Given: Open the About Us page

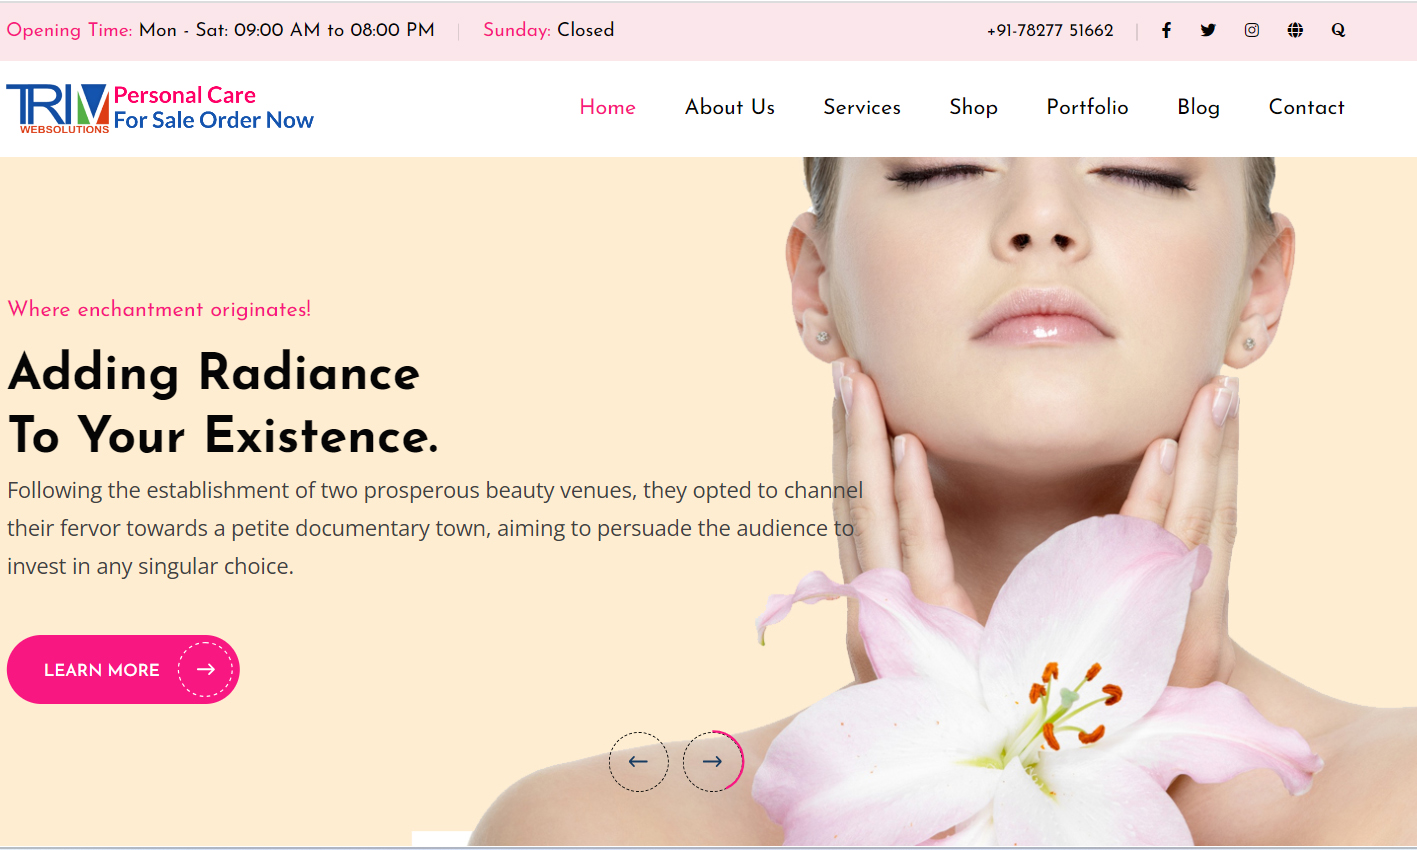Looking at the screenshot, I should point(729,107).
